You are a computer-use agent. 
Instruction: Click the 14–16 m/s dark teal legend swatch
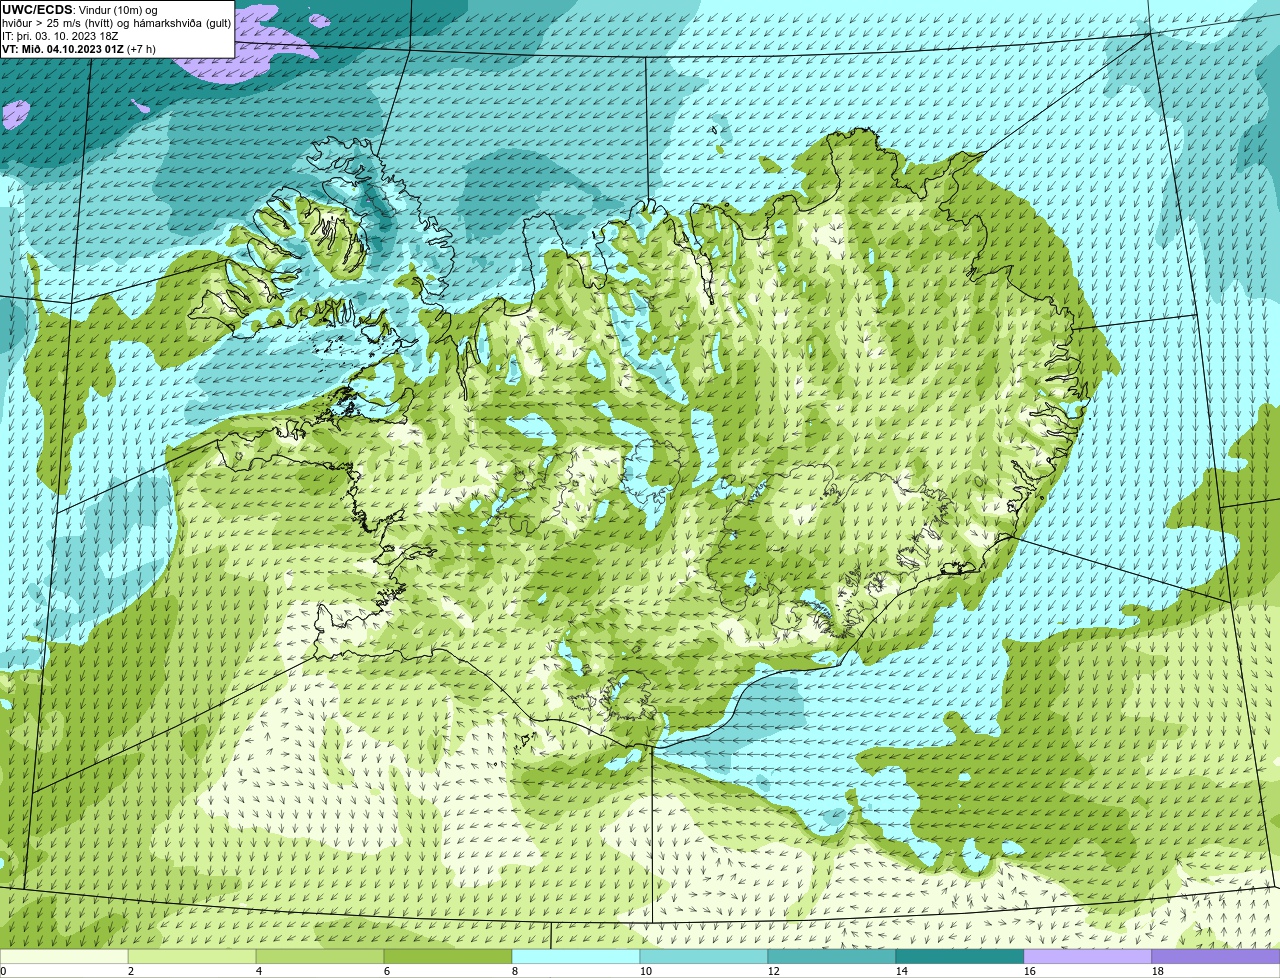point(960,957)
